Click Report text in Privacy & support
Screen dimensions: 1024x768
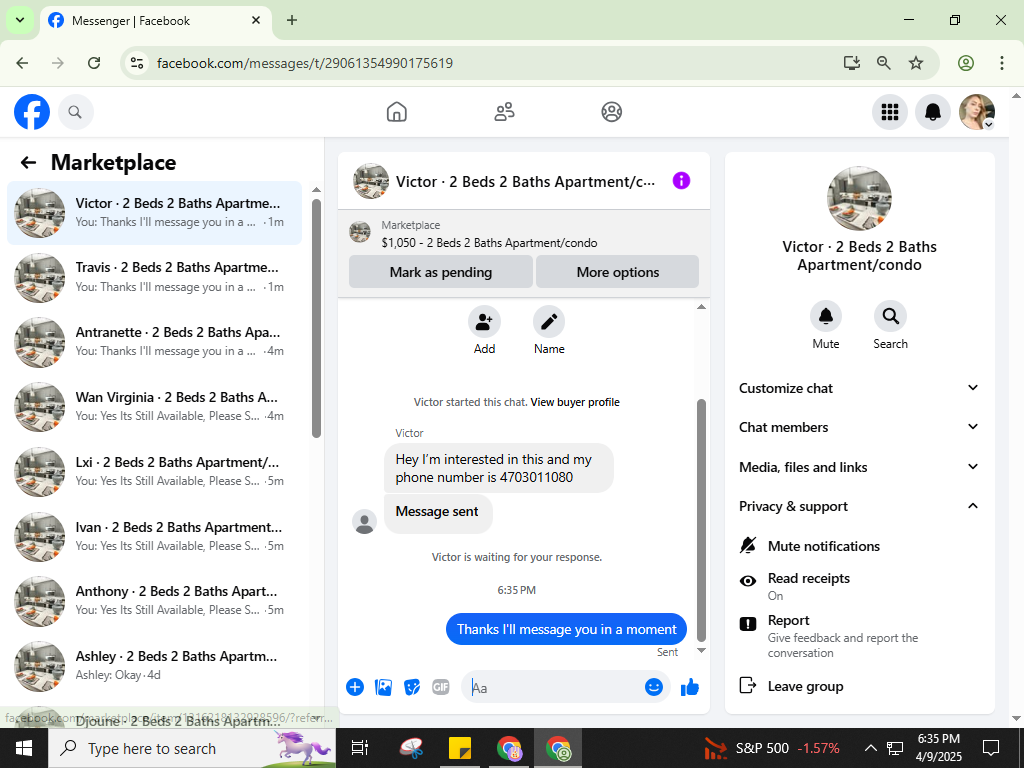coord(788,620)
